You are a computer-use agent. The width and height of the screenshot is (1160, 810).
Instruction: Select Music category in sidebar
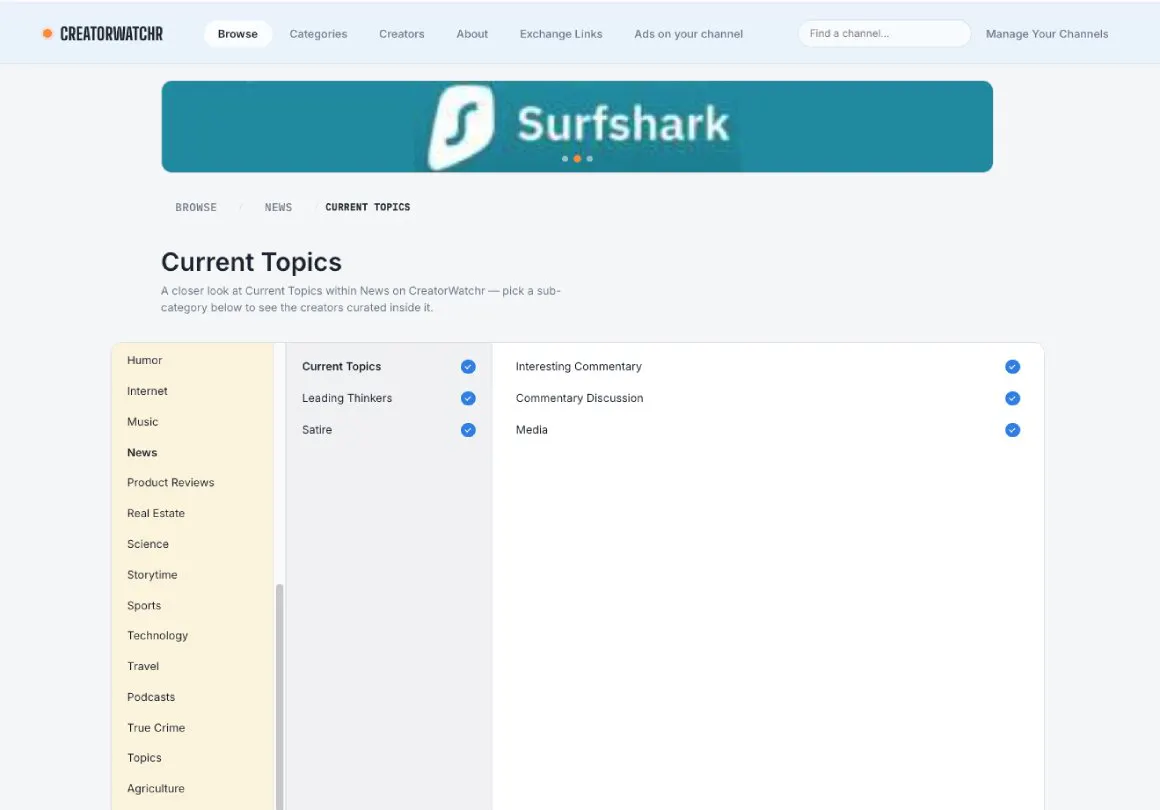[143, 422]
